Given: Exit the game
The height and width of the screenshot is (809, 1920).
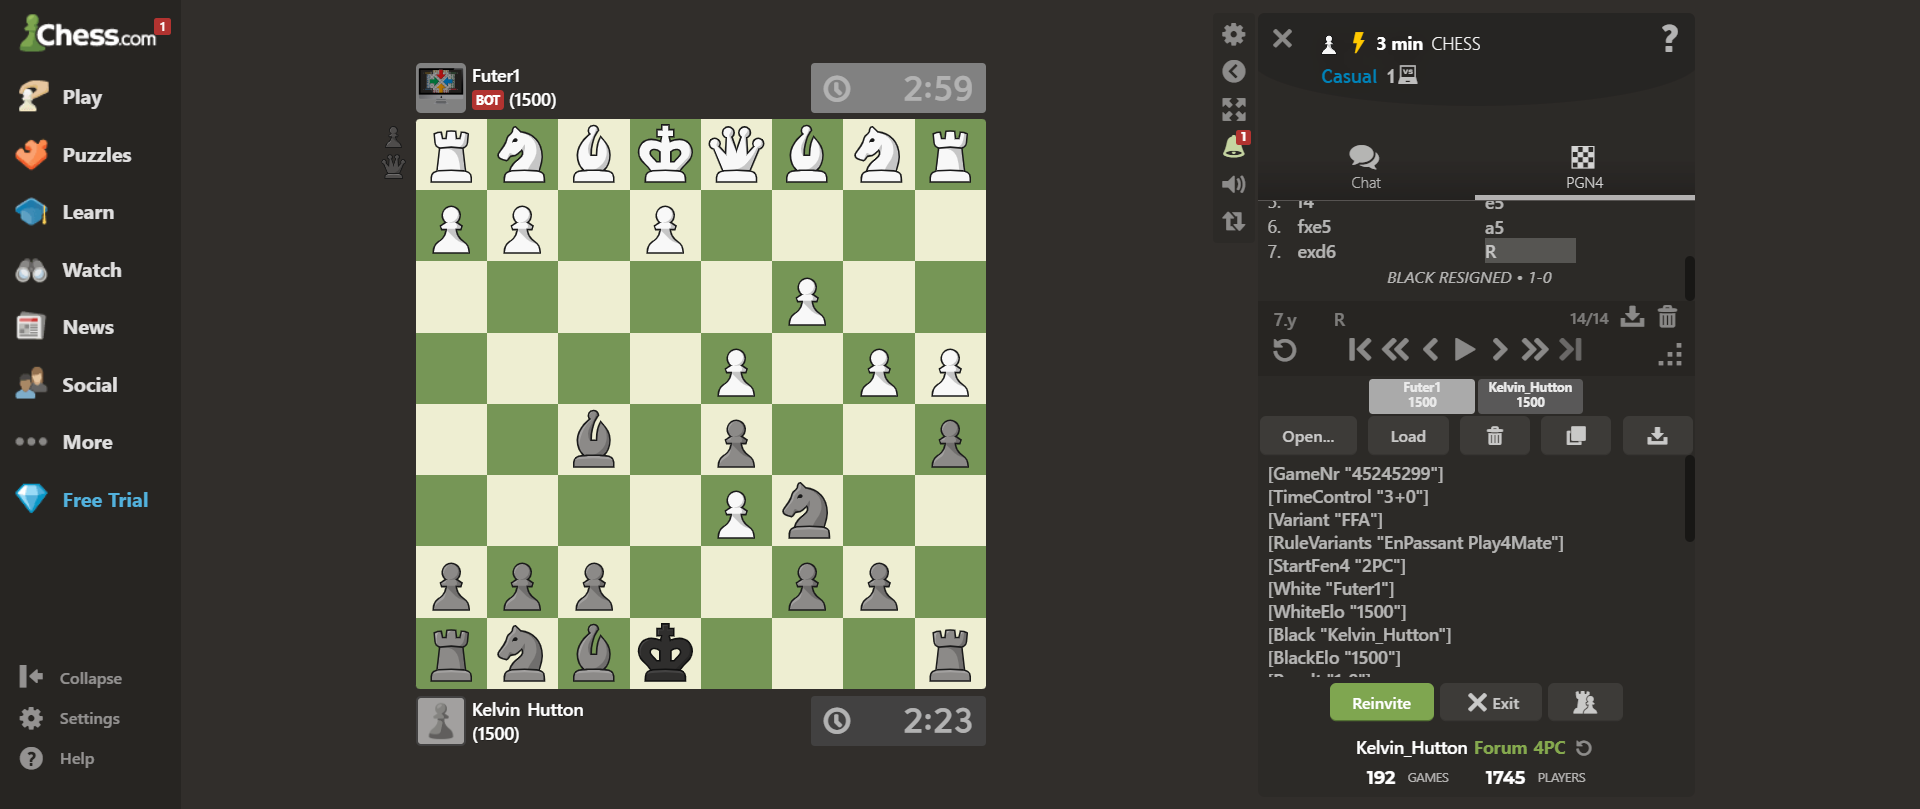Looking at the screenshot, I should 1493,703.
